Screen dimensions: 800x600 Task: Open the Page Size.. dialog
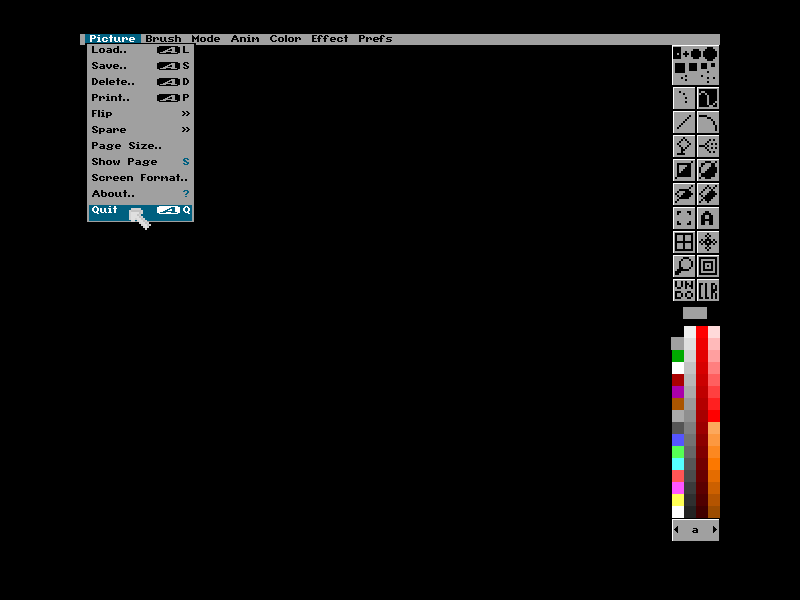140,145
